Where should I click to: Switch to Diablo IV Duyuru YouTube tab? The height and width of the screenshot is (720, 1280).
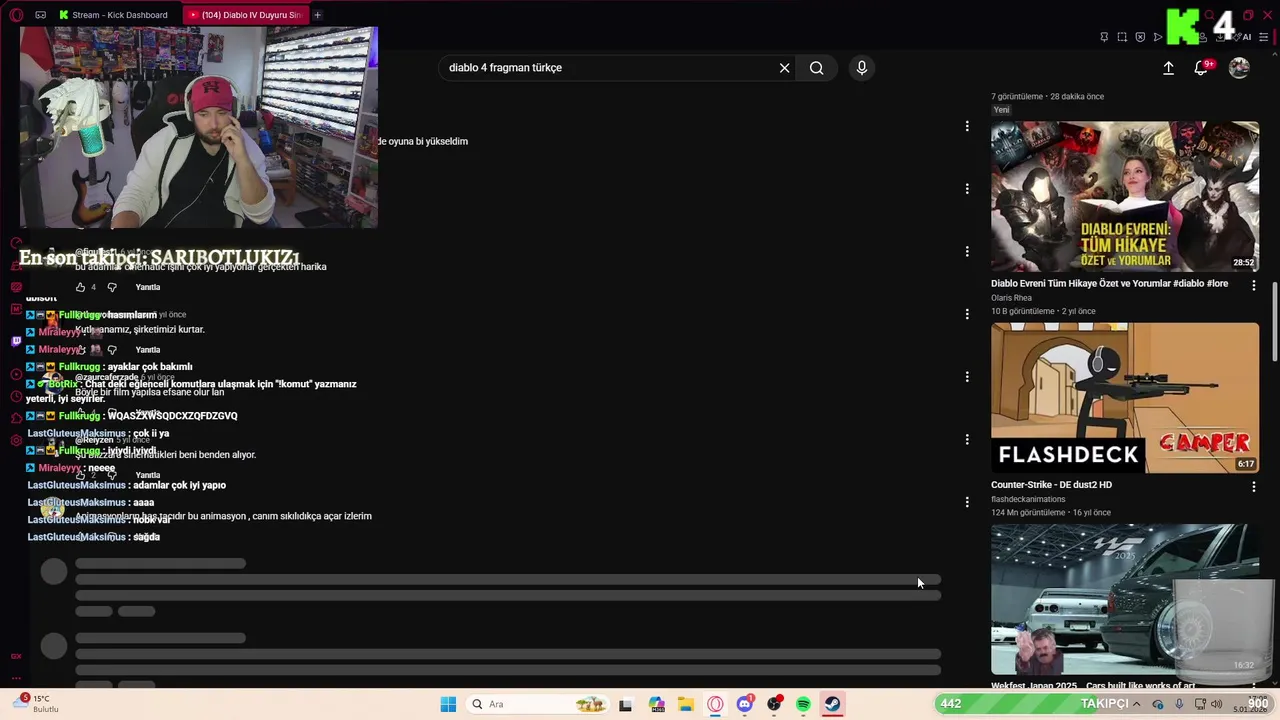tap(246, 15)
